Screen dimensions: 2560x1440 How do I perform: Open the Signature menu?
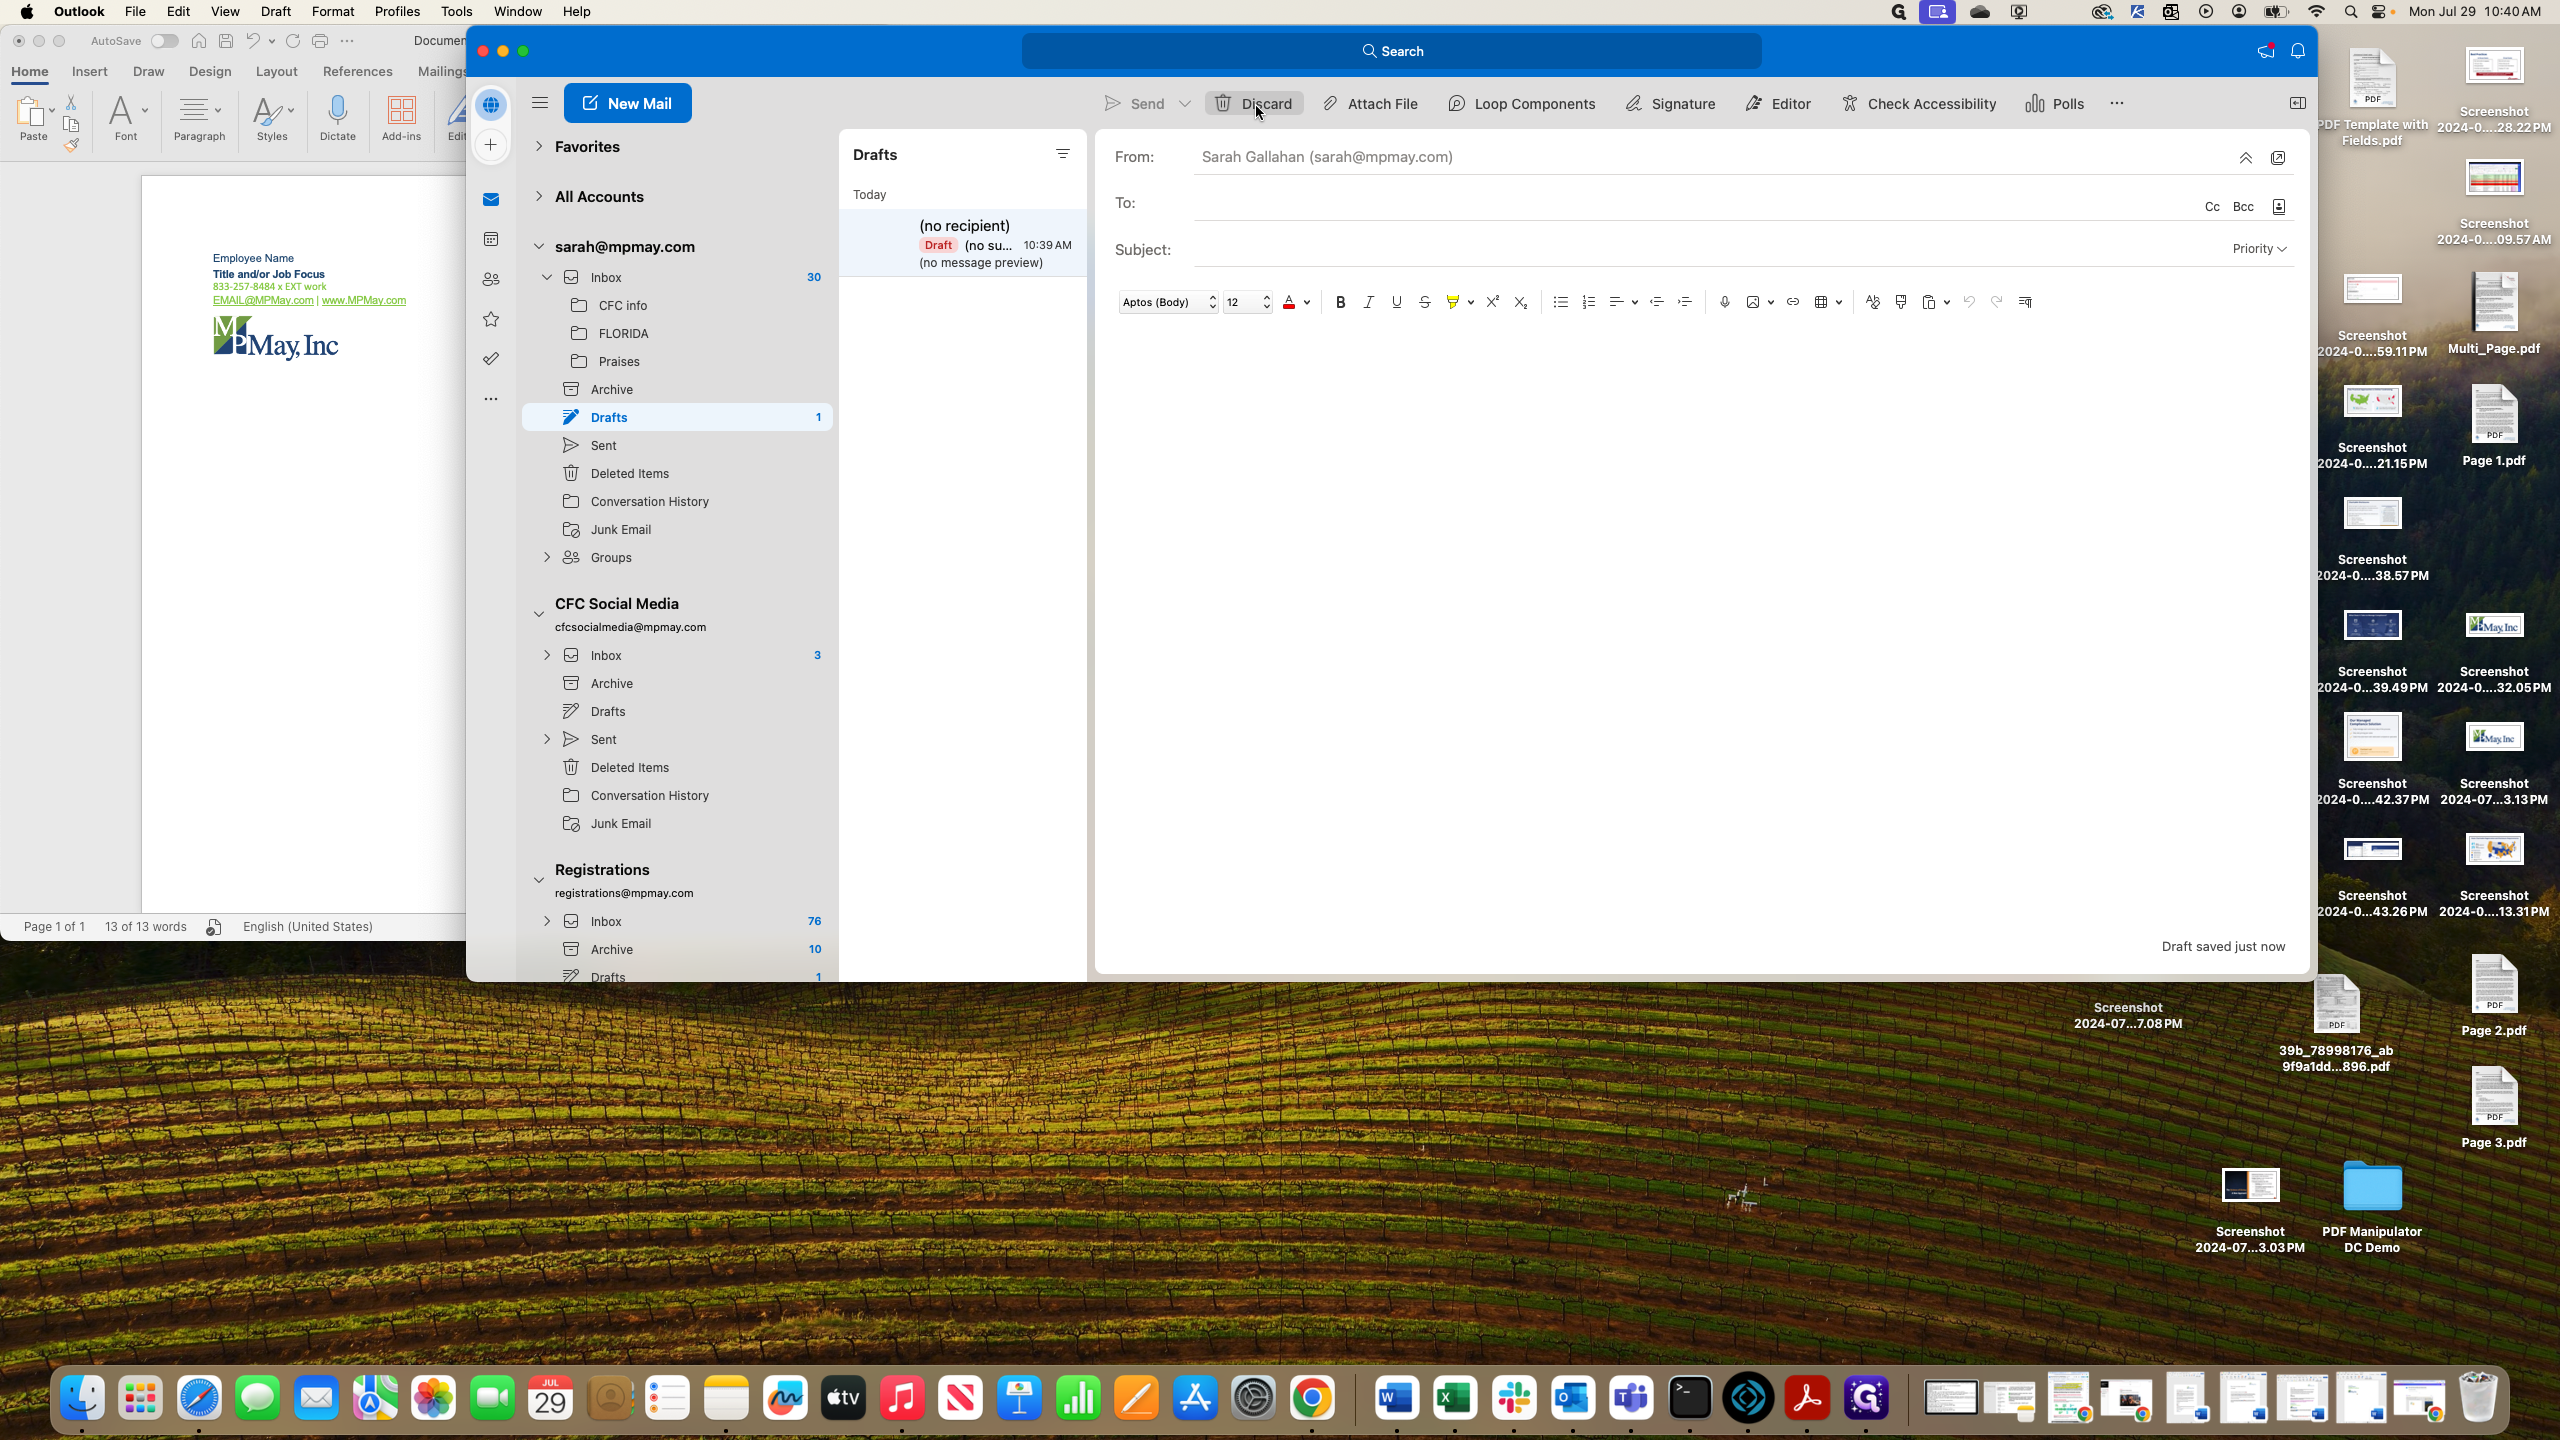tap(1669, 104)
